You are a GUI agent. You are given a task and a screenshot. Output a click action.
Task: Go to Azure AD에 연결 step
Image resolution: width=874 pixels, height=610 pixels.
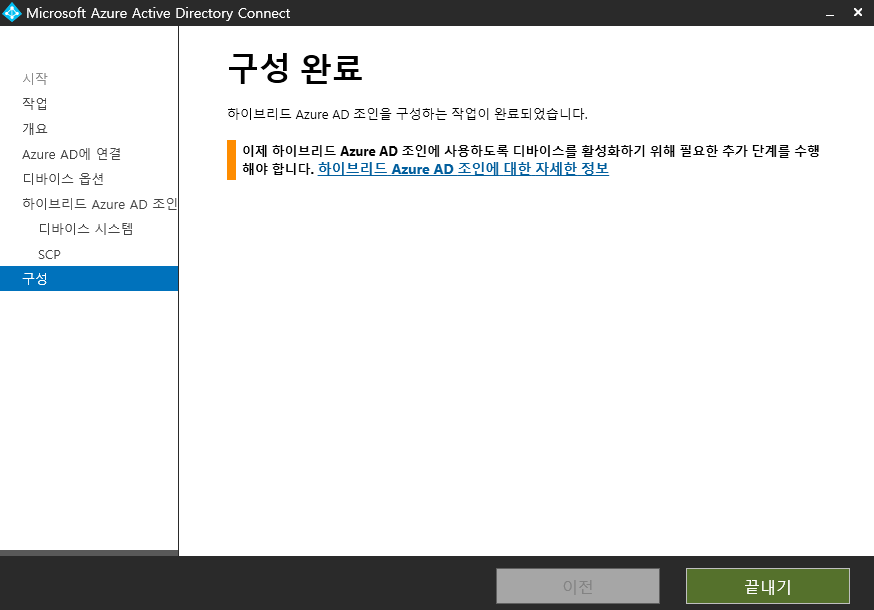(x=71, y=154)
